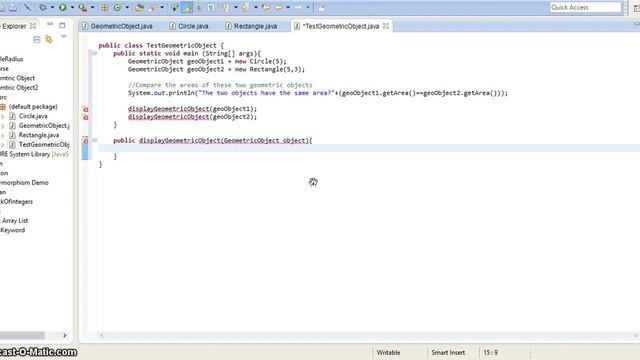The height and width of the screenshot is (360, 640).
Task: Open the Previous Annotation dropdown arrow
Action: (256, 7)
